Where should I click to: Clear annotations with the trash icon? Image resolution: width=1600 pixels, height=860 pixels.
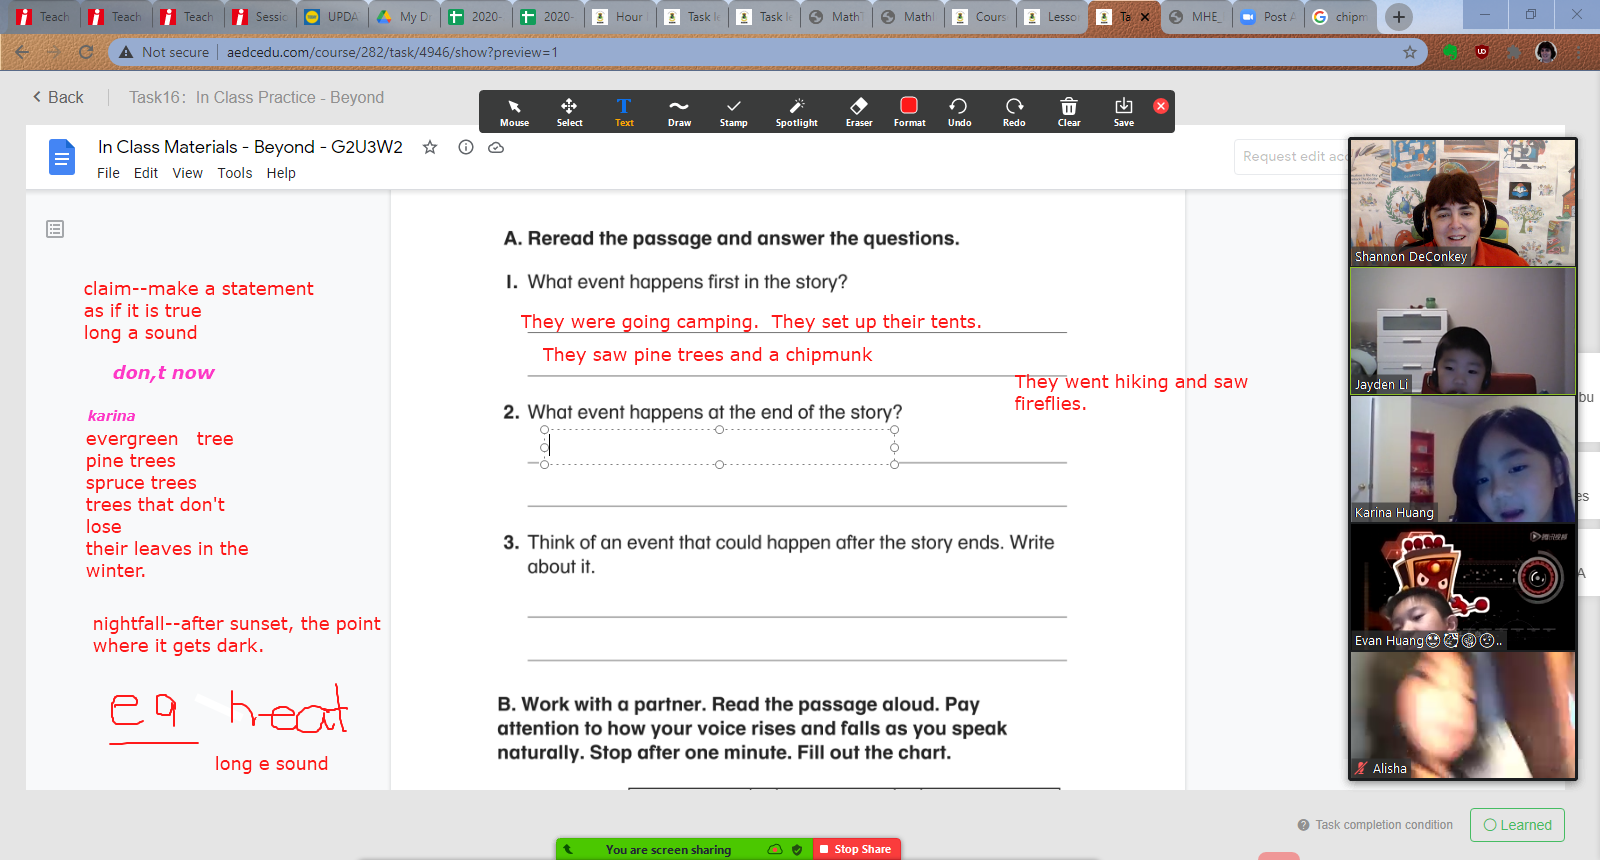pyautogui.click(x=1069, y=112)
